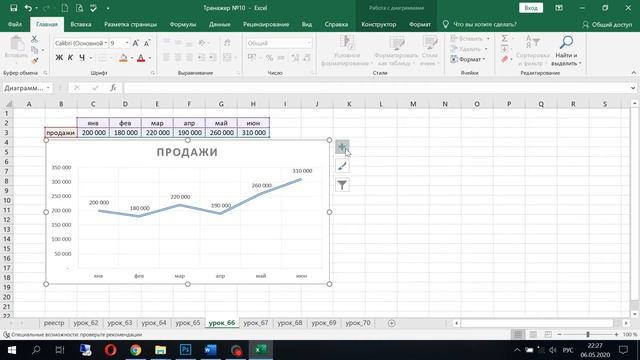640x360 pixels.
Task: Click the accessibility status bar message
Action: [x=73, y=334]
